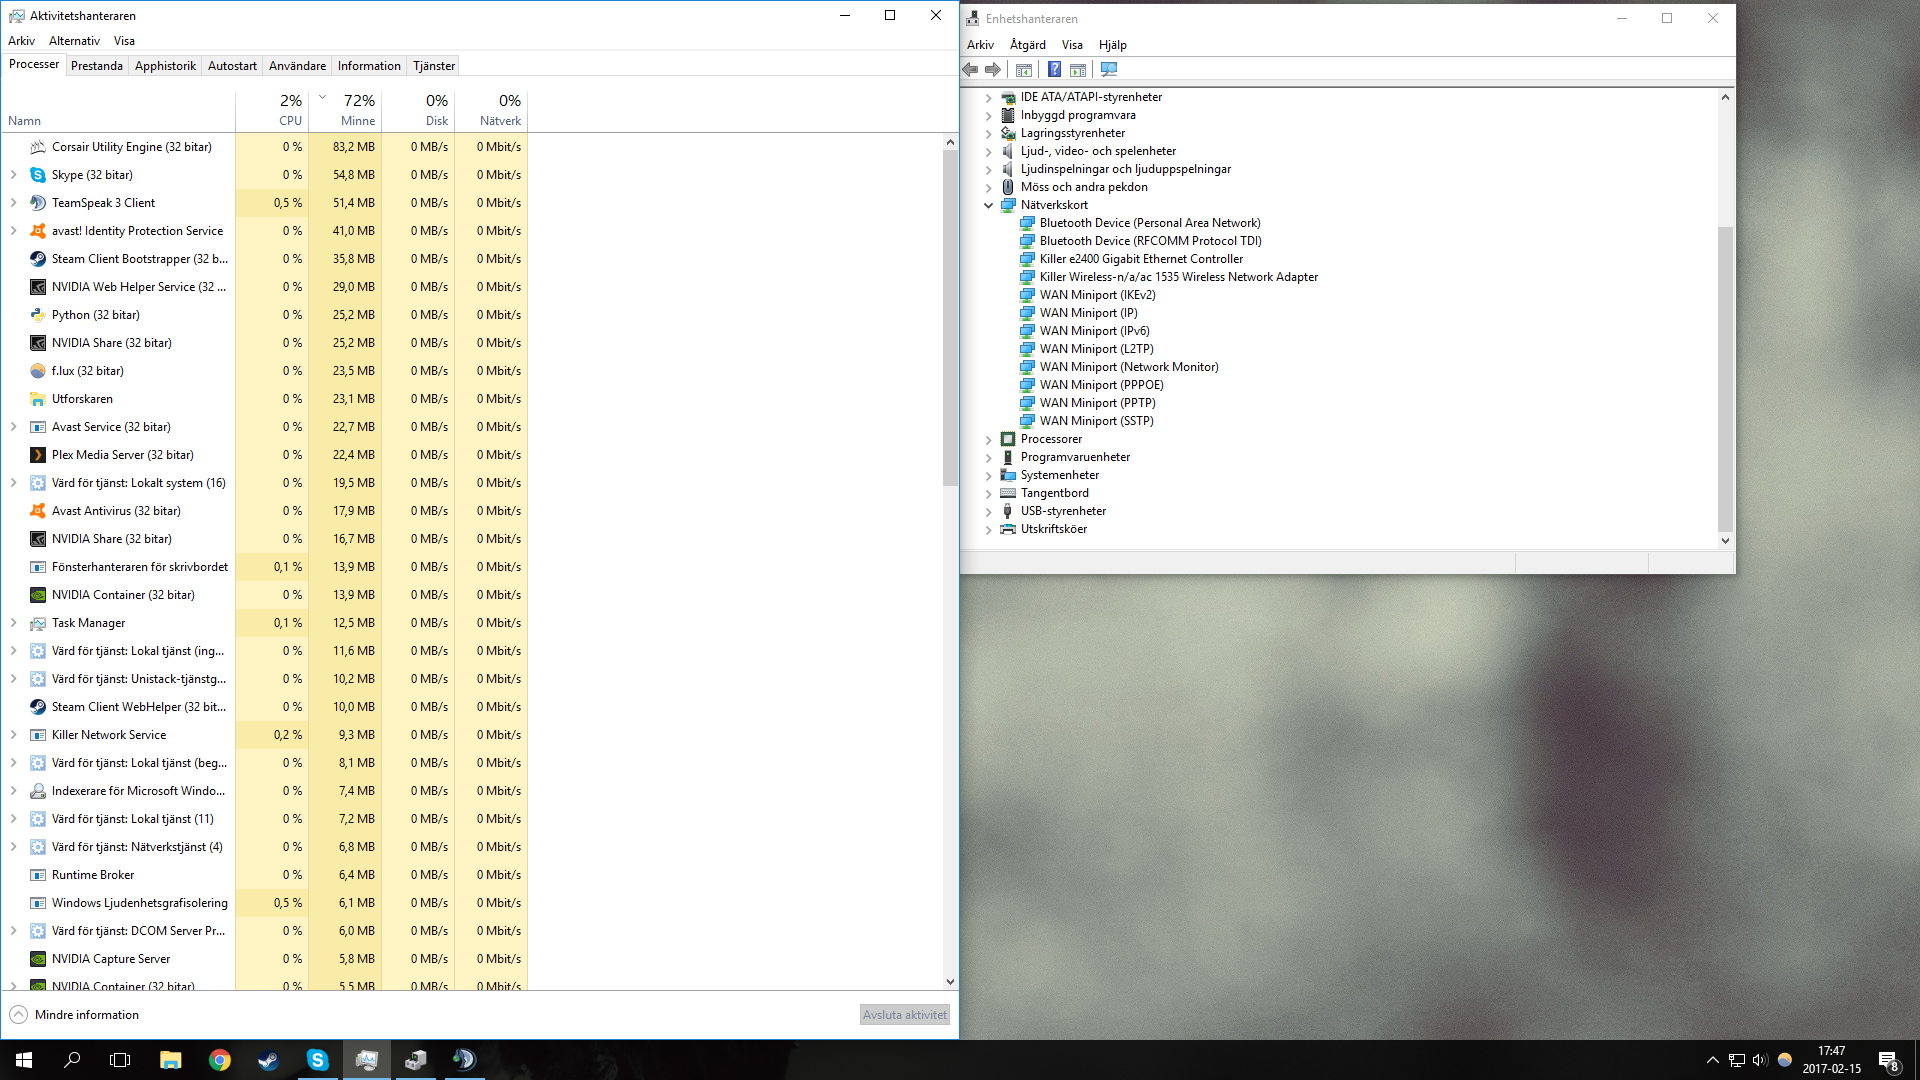Click the forward arrow in Enhetshanteraren toolbar
The image size is (1920, 1080).
[993, 70]
